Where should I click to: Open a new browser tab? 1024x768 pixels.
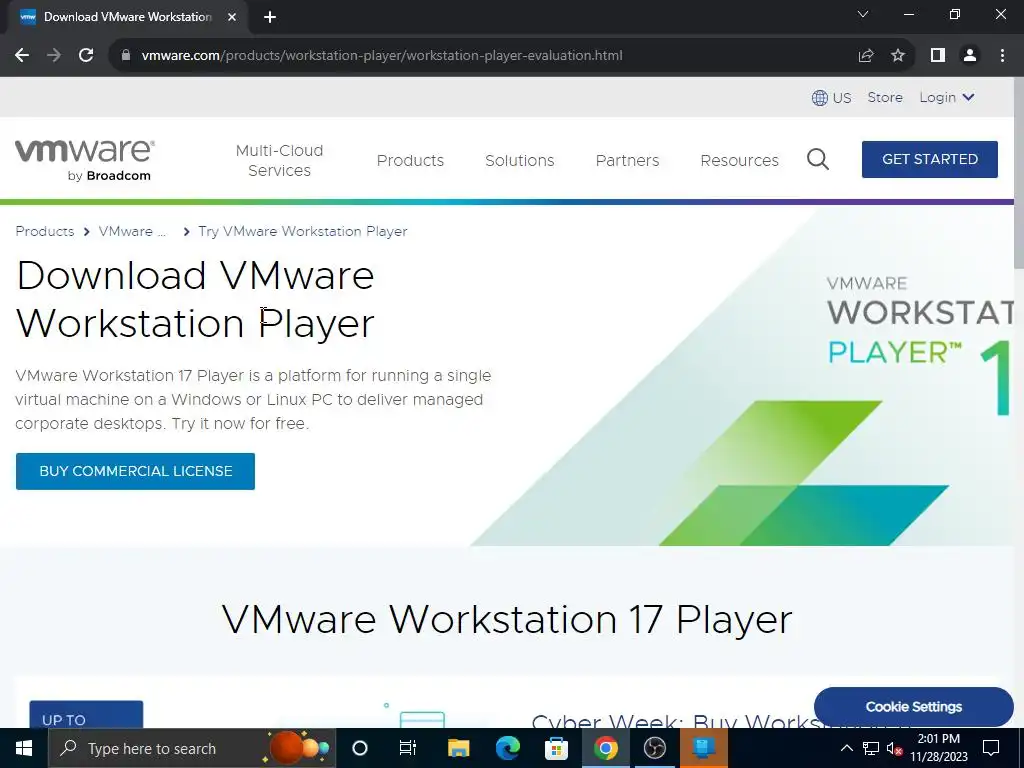click(270, 17)
